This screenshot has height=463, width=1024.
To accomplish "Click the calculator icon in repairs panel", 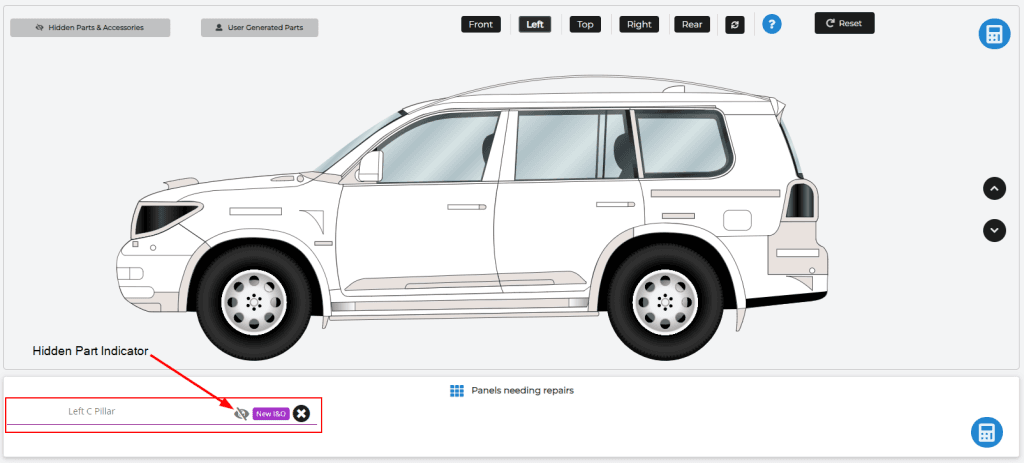I will coord(986,432).
